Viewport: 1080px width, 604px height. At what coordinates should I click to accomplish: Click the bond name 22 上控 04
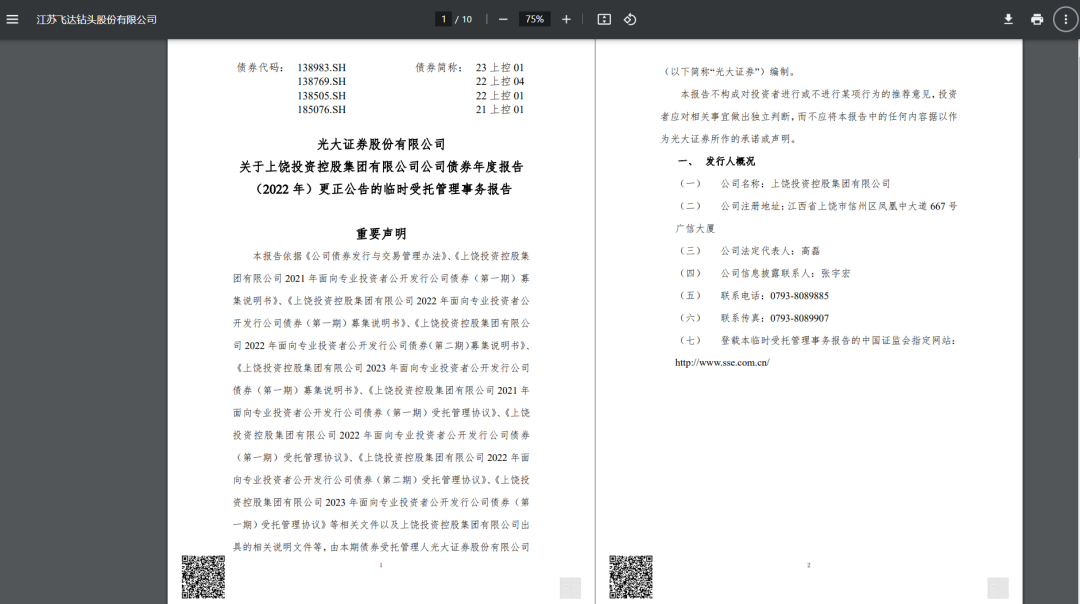500,81
